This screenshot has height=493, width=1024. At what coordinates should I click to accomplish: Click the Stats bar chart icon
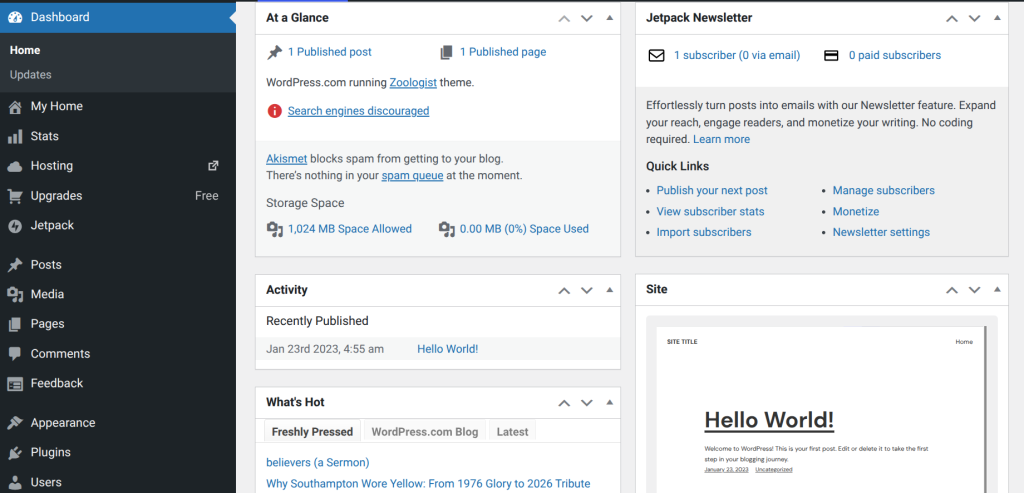click(x=15, y=136)
